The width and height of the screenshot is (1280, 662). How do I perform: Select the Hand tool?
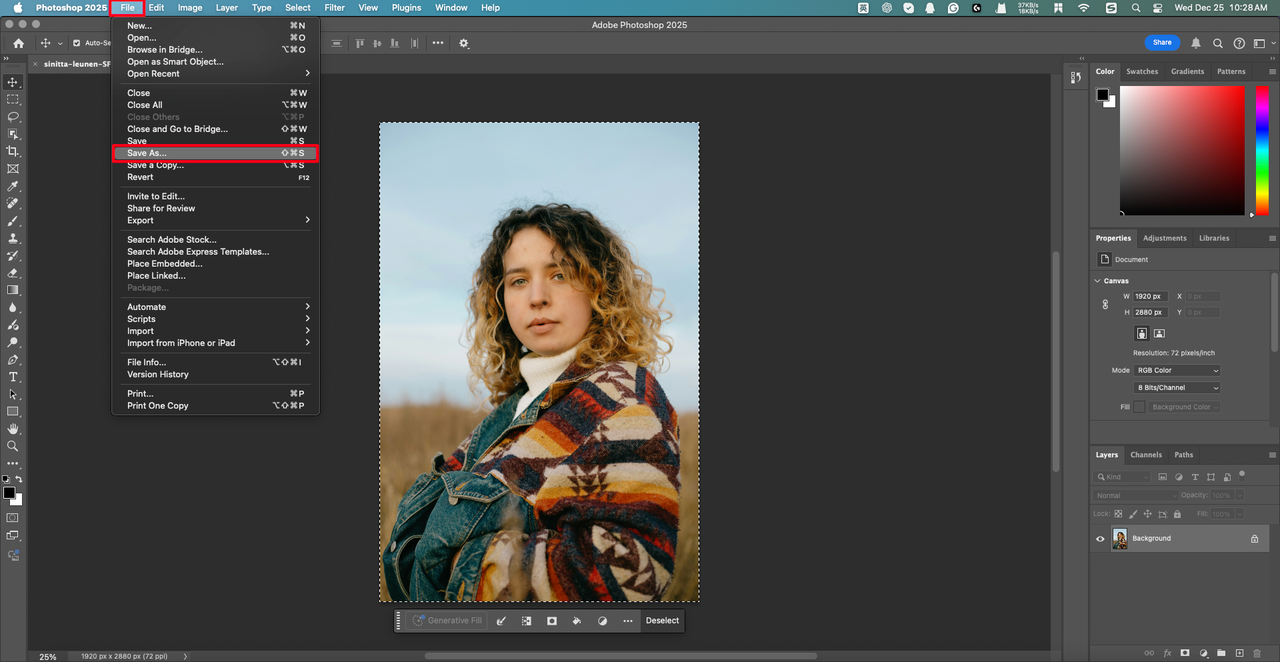pyautogui.click(x=13, y=429)
